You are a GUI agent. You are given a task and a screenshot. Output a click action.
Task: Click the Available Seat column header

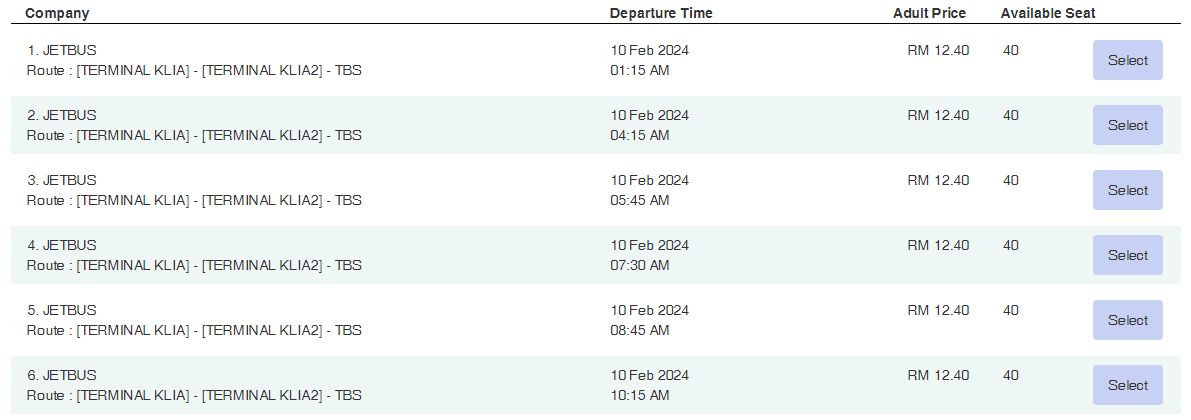coord(1048,13)
